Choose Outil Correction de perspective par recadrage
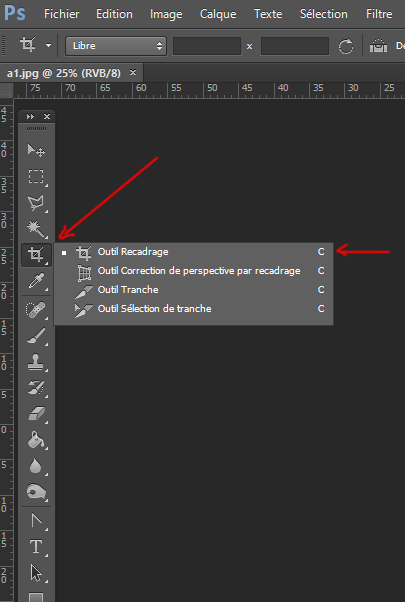This screenshot has width=405, height=602. click(x=193, y=271)
